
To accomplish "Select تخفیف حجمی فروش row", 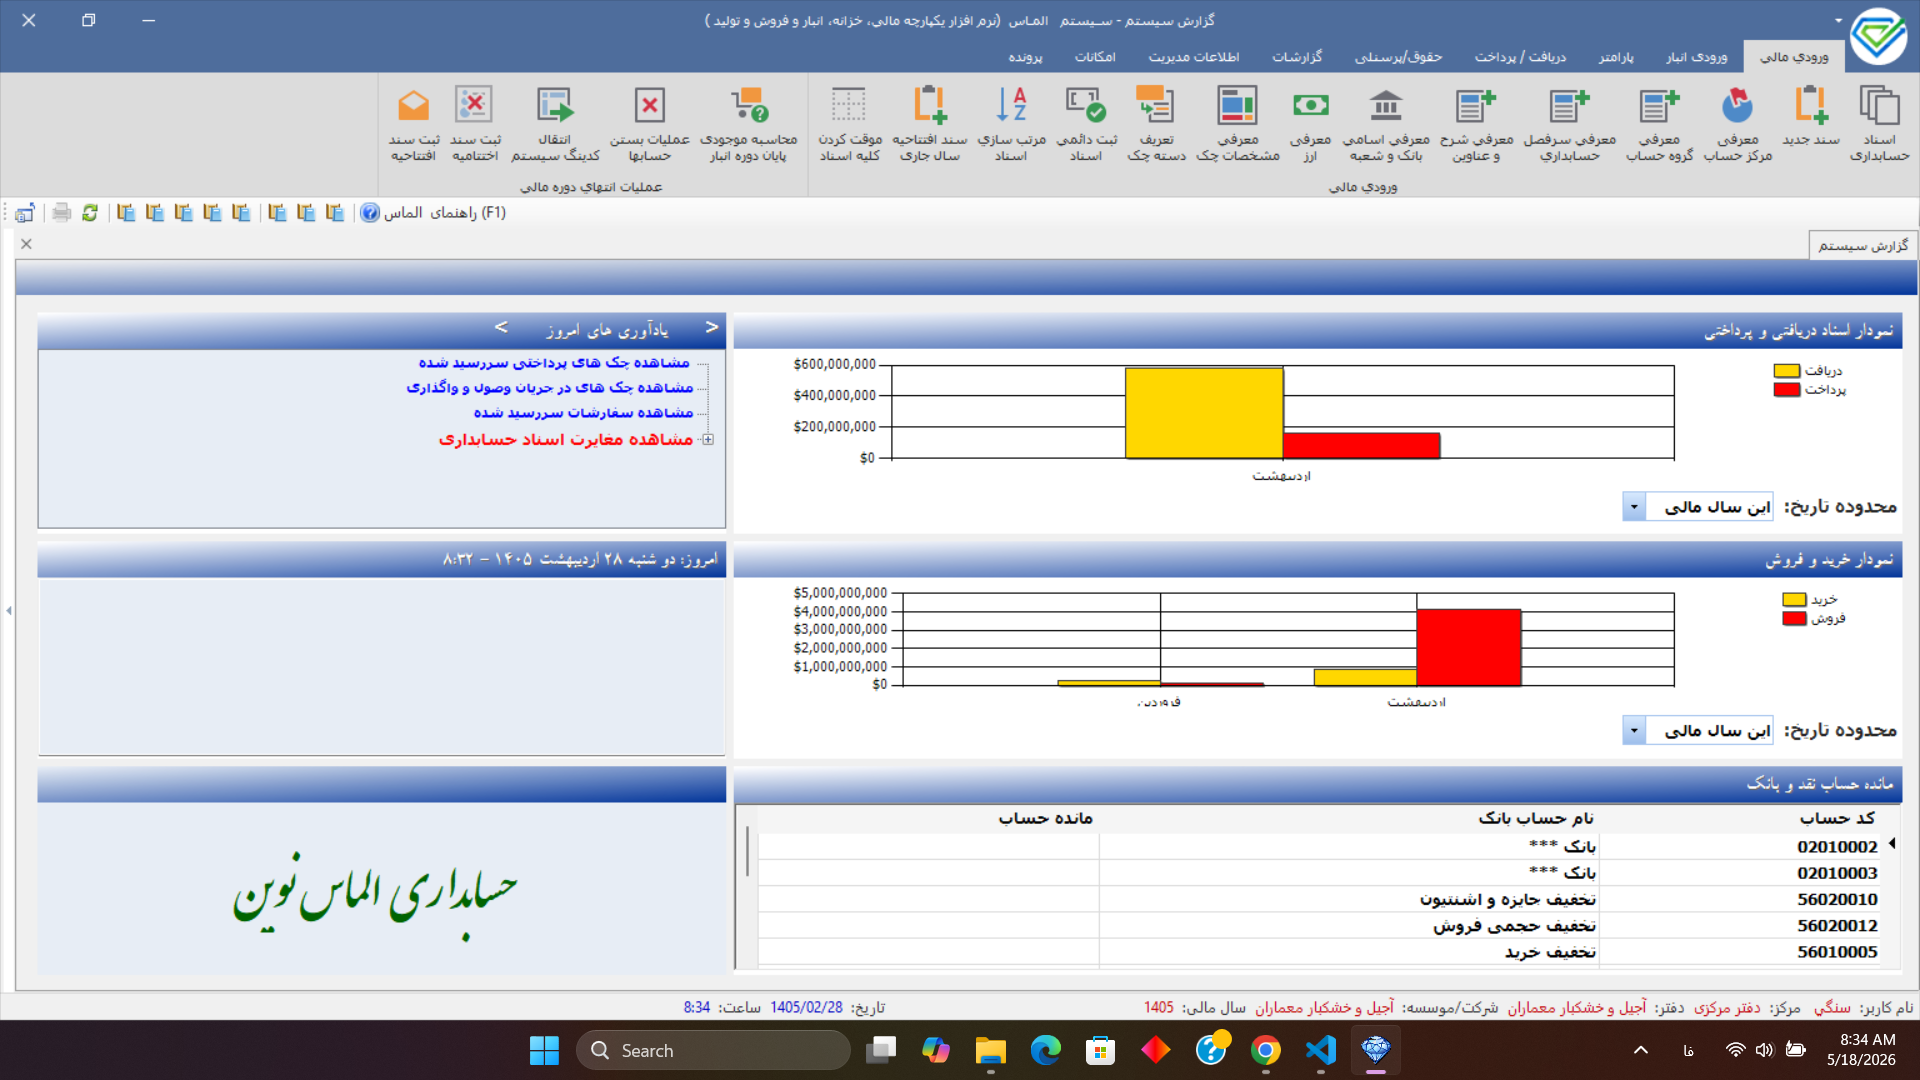I will point(1319,925).
